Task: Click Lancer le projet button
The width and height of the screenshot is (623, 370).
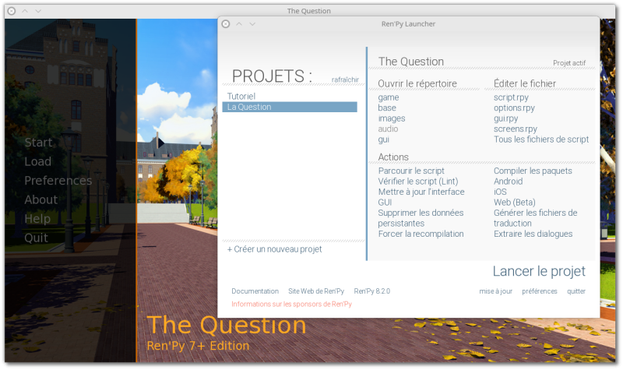Action: [539, 271]
